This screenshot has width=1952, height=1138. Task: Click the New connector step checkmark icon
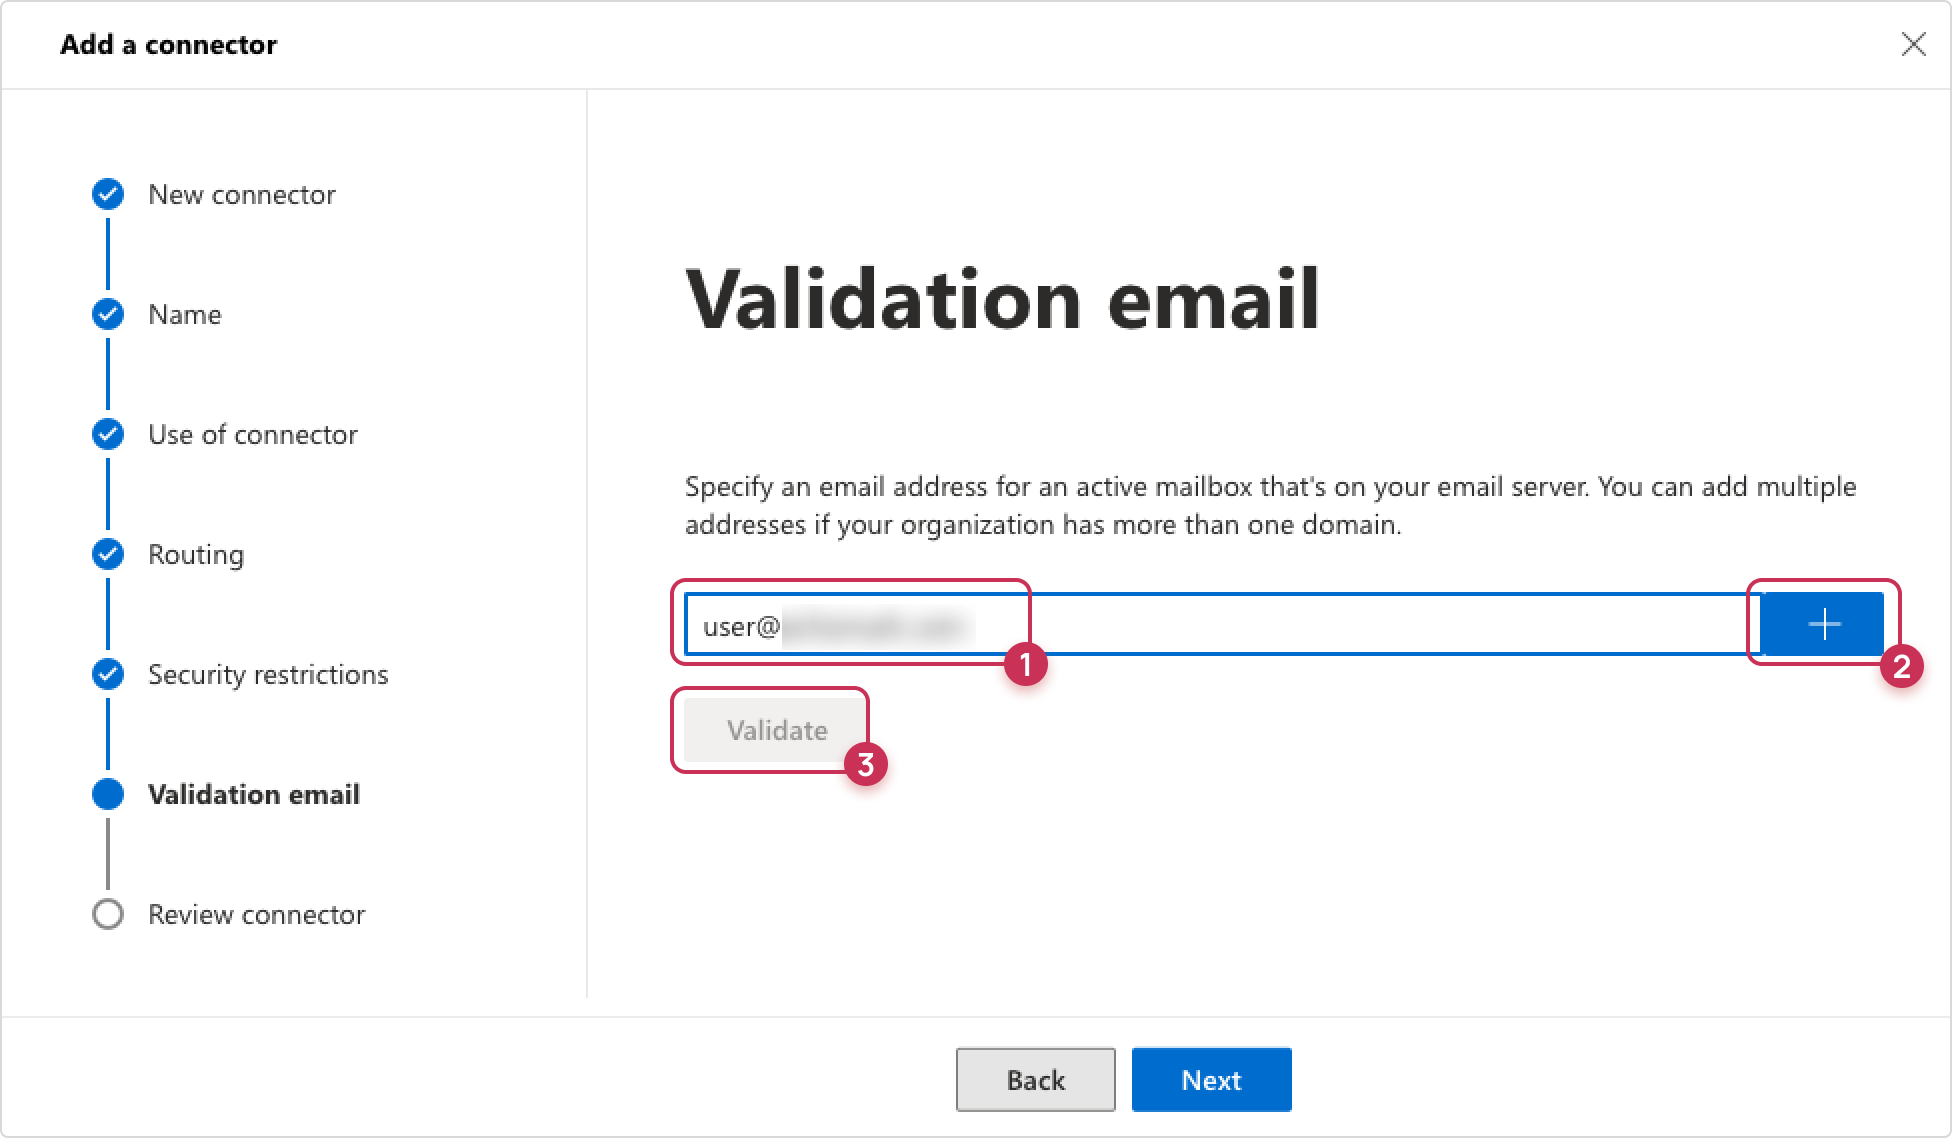(x=108, y=194)
